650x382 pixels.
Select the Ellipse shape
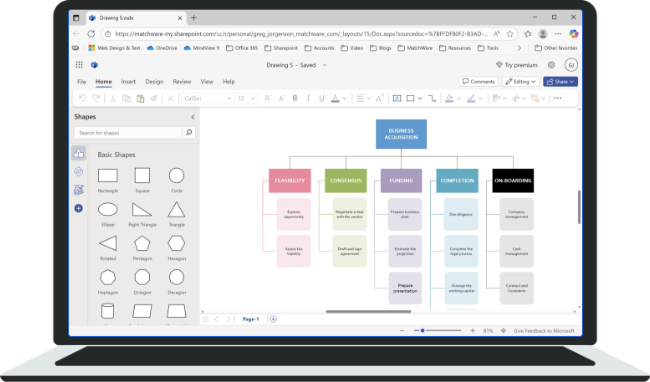[x=108, y=210]
